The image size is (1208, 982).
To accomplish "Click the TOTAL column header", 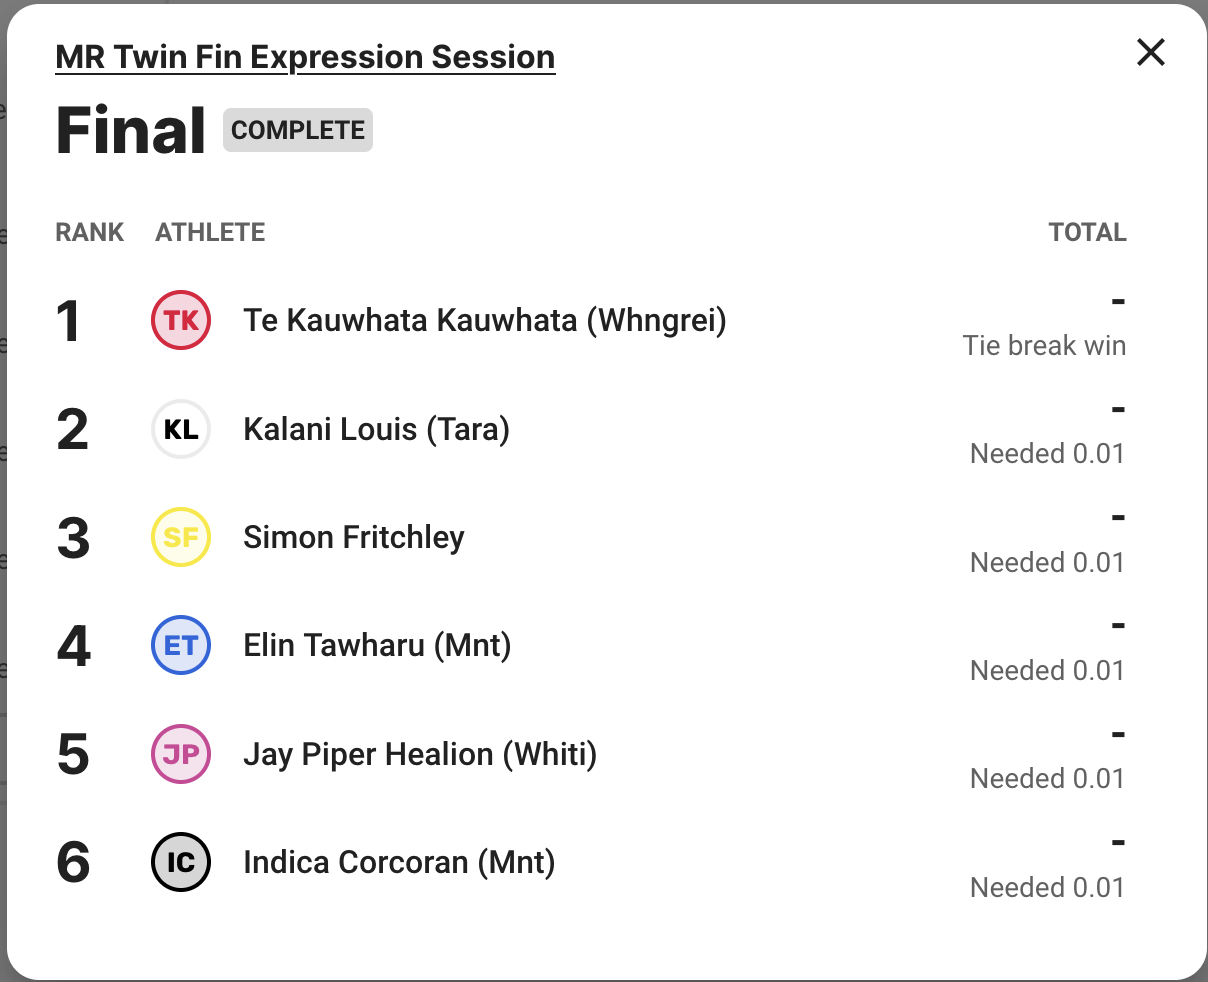I will [x=1087, y=233].
